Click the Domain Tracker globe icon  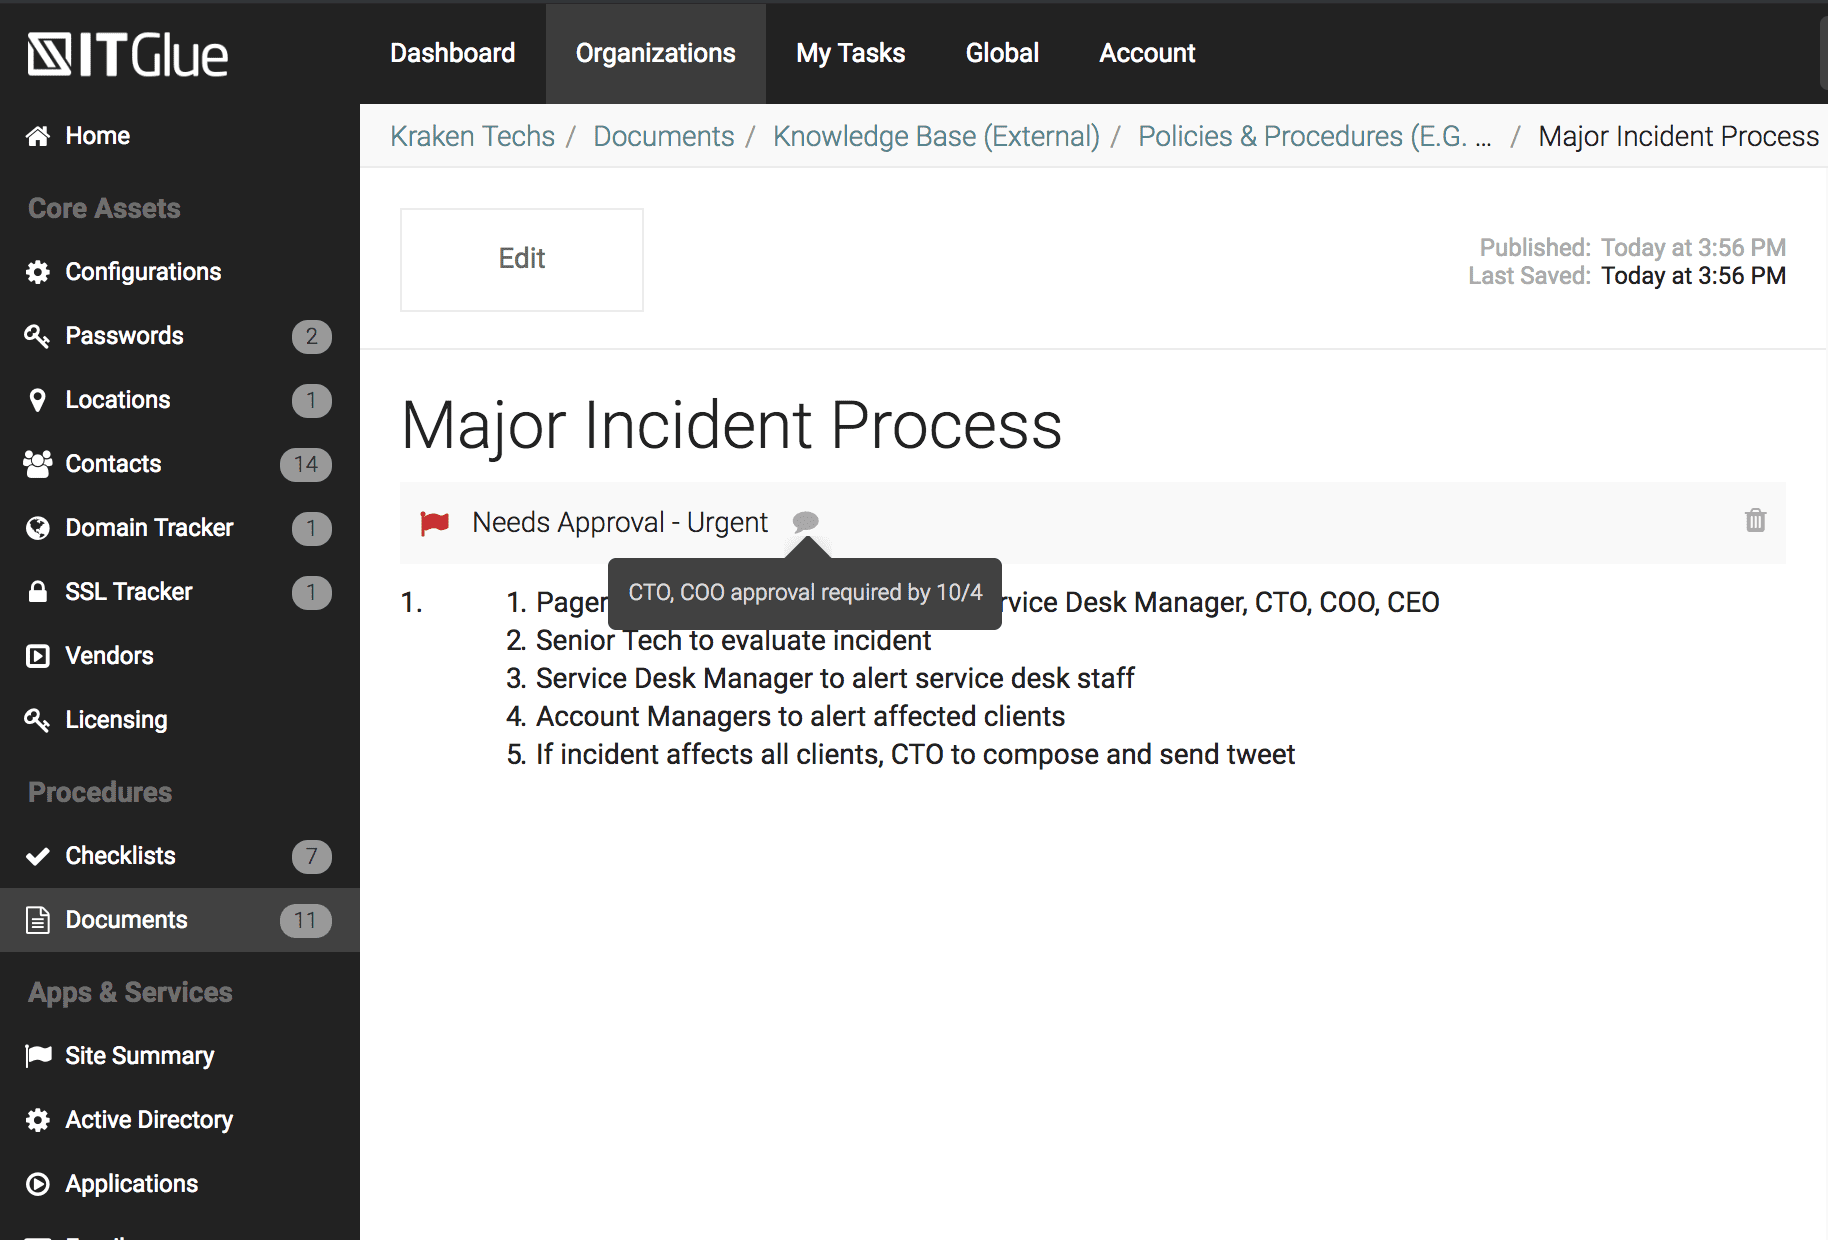point(38,528)
